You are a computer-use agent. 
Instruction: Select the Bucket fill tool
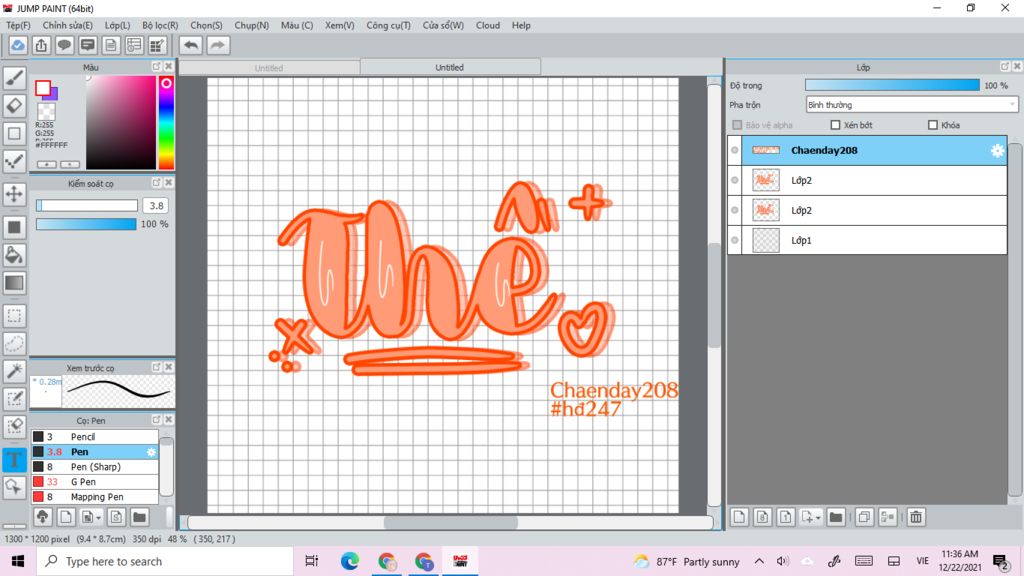[x=14, y=255]
